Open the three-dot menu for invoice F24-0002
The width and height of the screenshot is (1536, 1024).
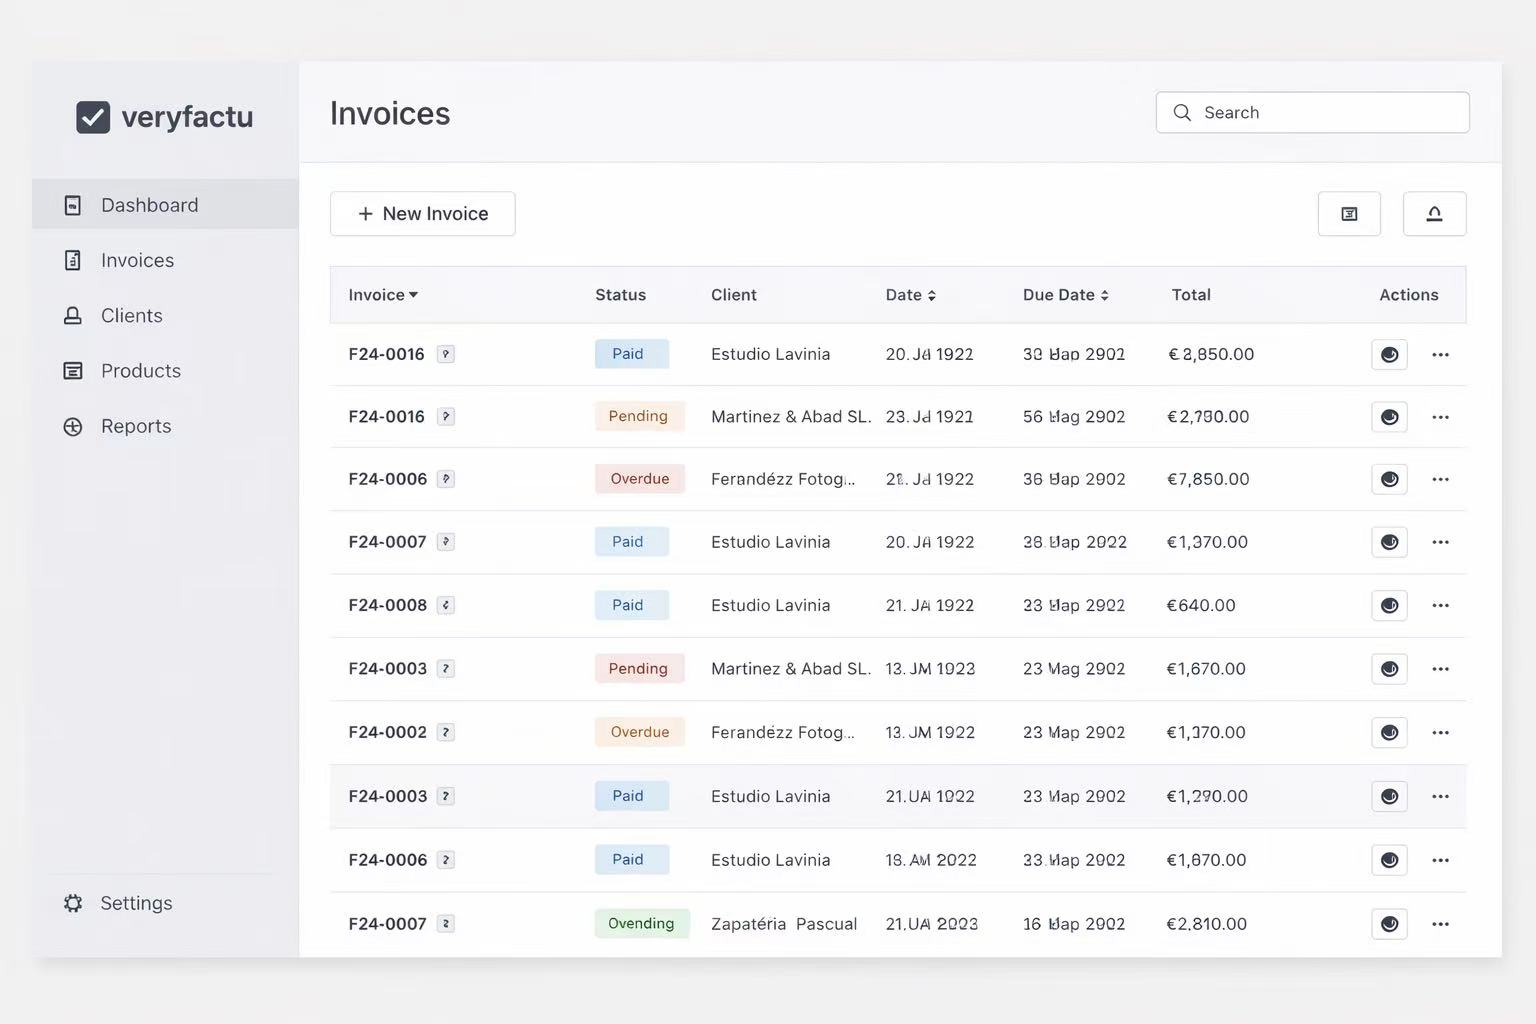click(1440, 733)
